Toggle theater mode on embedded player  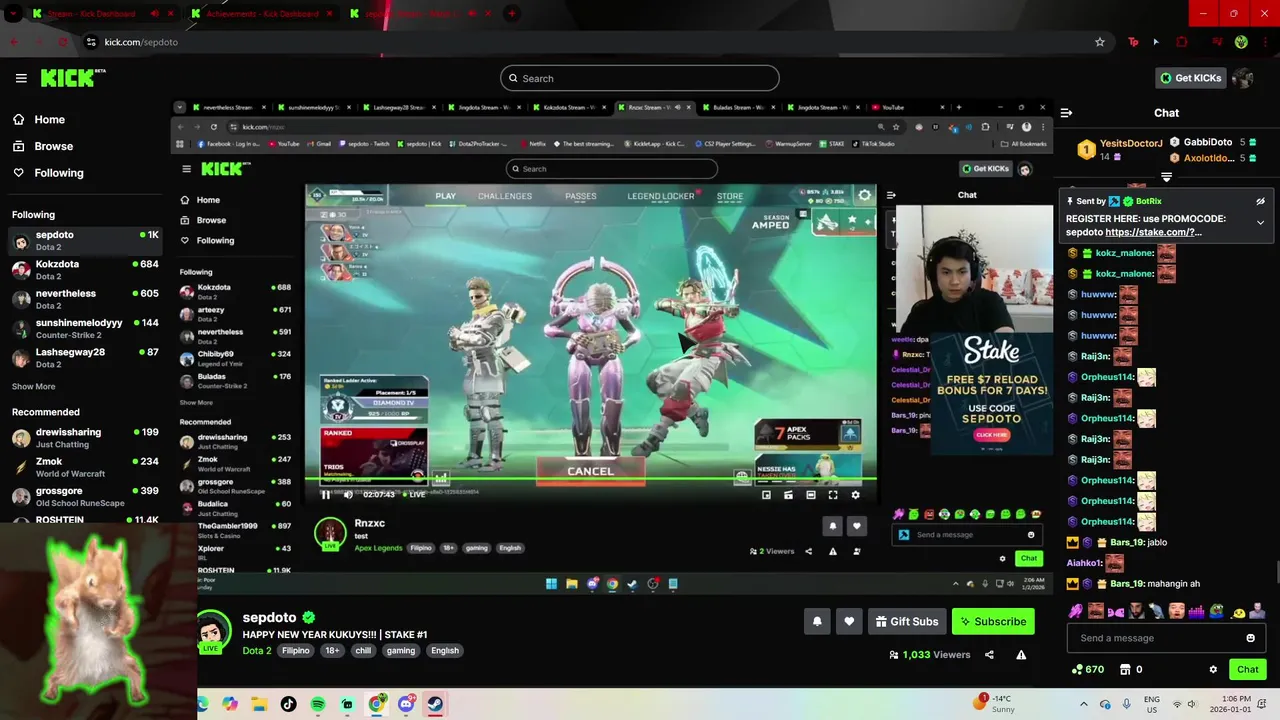pyautogui.click(x=811, y=494)
